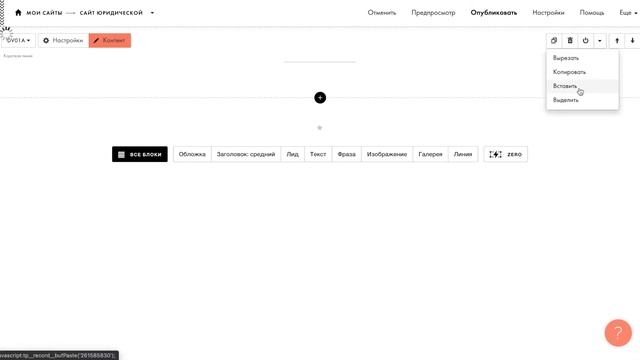
Task: Go to the home icon for My Sites
Action: [x=18, y=13]
